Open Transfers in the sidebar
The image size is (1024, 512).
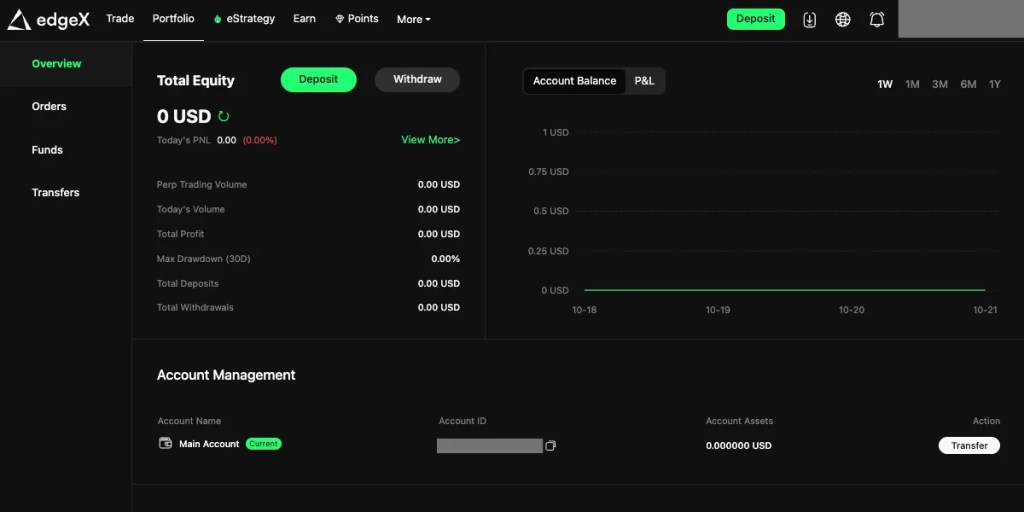[x=56, y=193]
